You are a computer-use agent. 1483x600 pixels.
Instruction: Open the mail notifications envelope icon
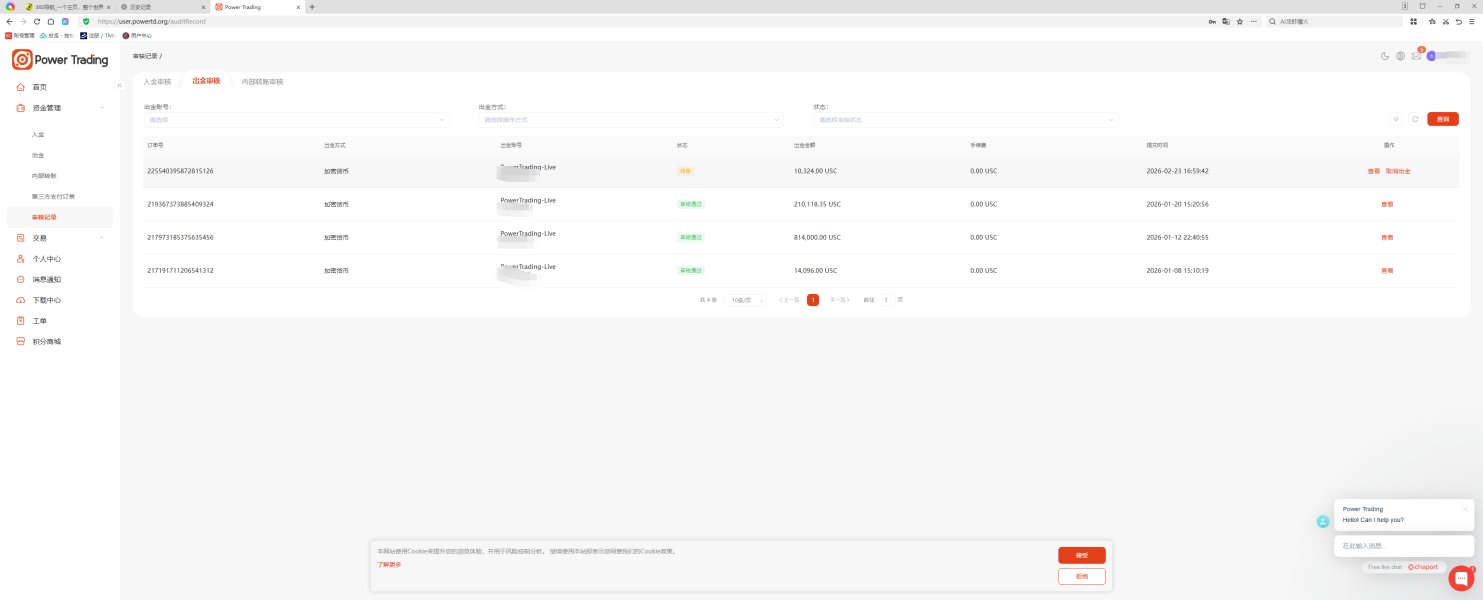[1416, 56]
